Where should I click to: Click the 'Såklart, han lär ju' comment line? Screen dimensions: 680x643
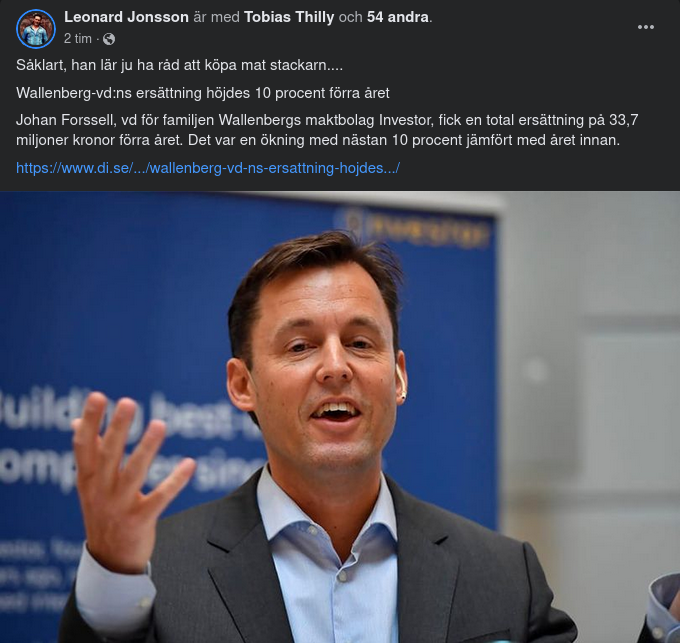180,65
